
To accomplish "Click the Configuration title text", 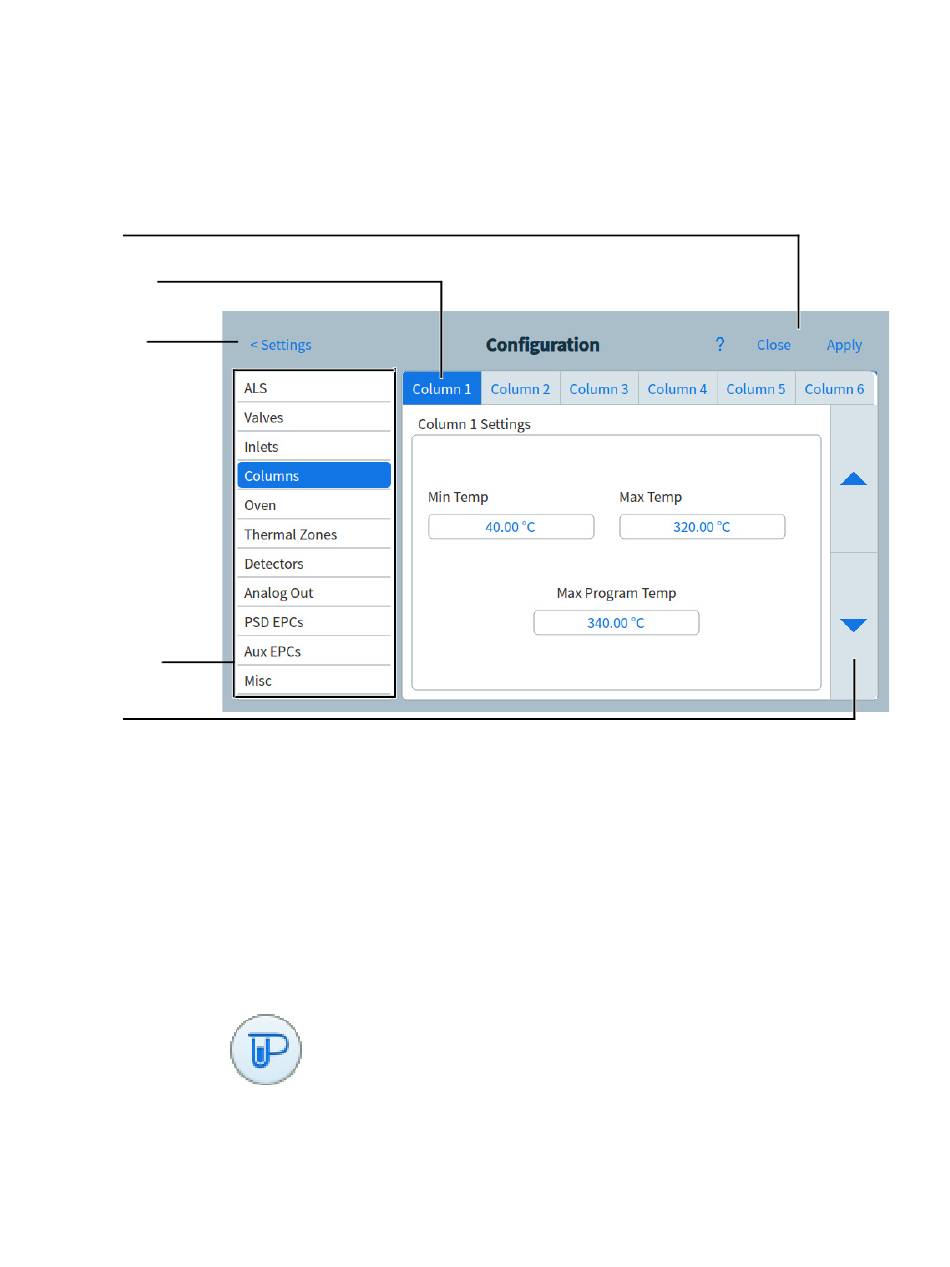I will [543, 345].
